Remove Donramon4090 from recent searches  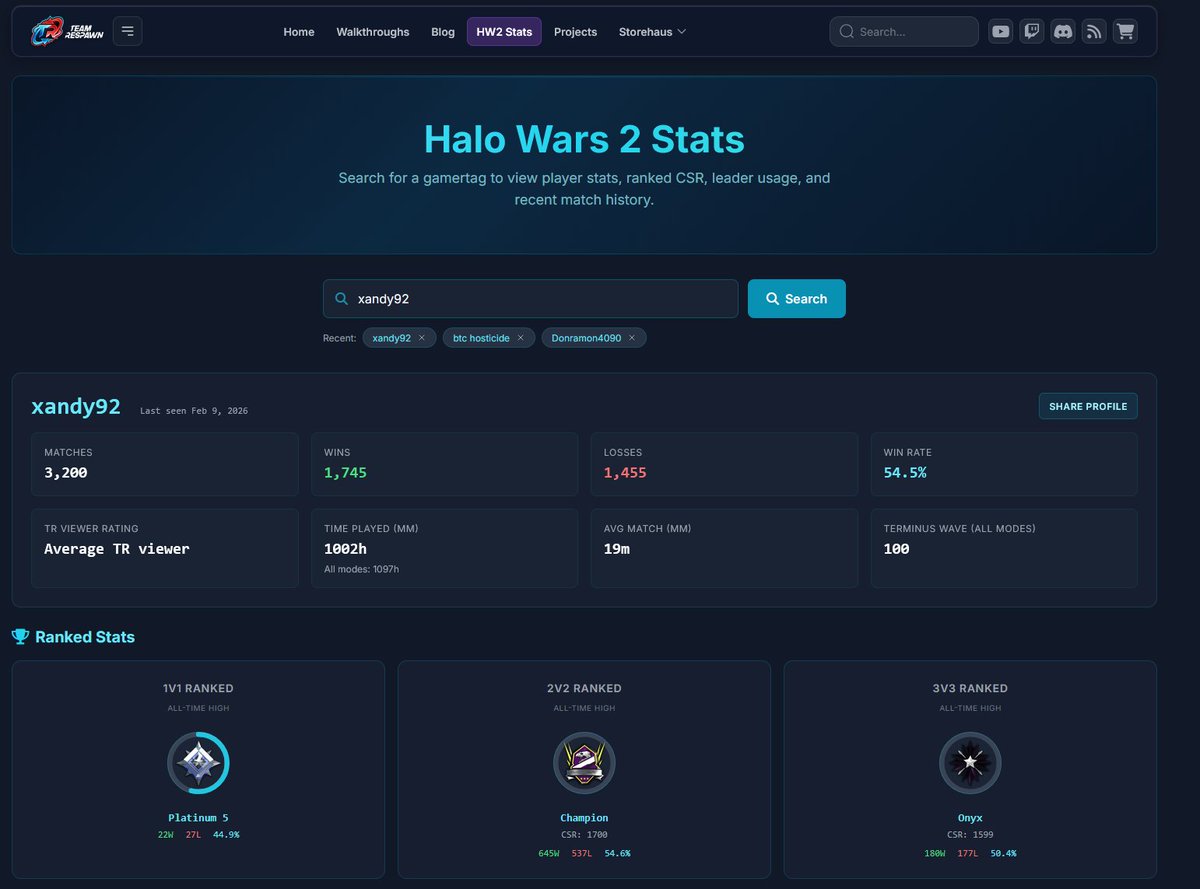632,338
